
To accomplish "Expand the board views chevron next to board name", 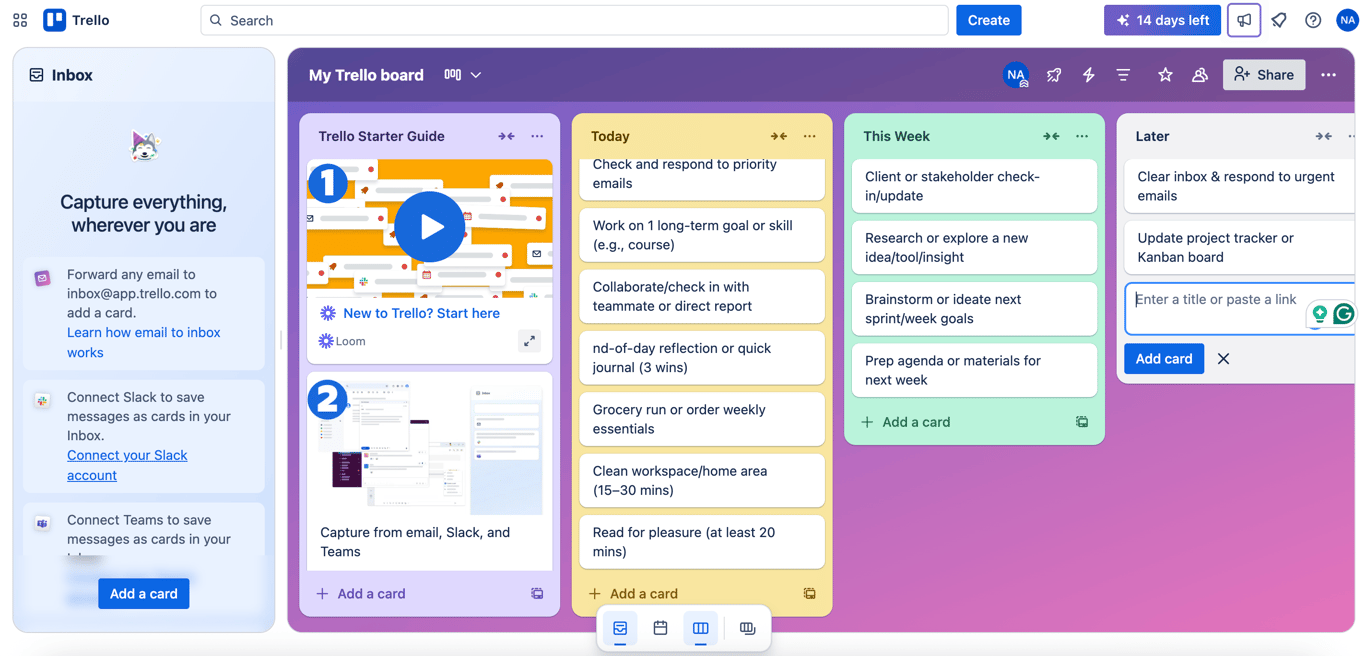I will pos(477,75).
